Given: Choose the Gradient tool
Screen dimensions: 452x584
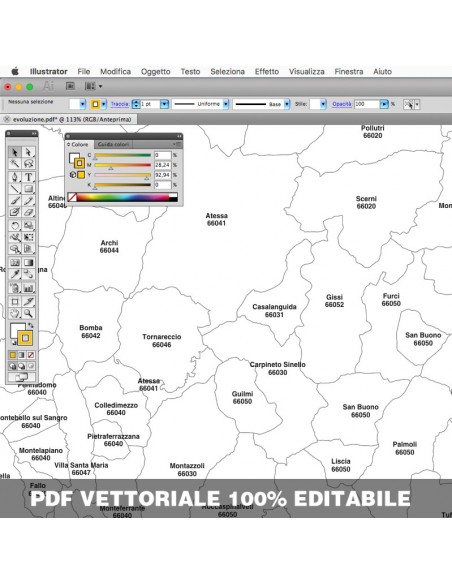Looking at the screenshot, I should pyautogui.click(x=29, y=263).
